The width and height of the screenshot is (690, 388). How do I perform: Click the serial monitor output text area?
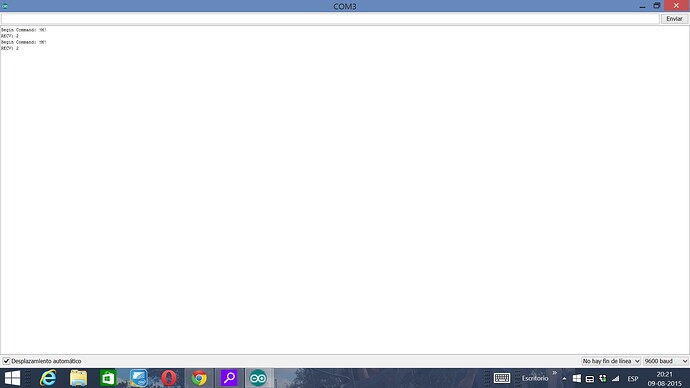coord(345,189)
